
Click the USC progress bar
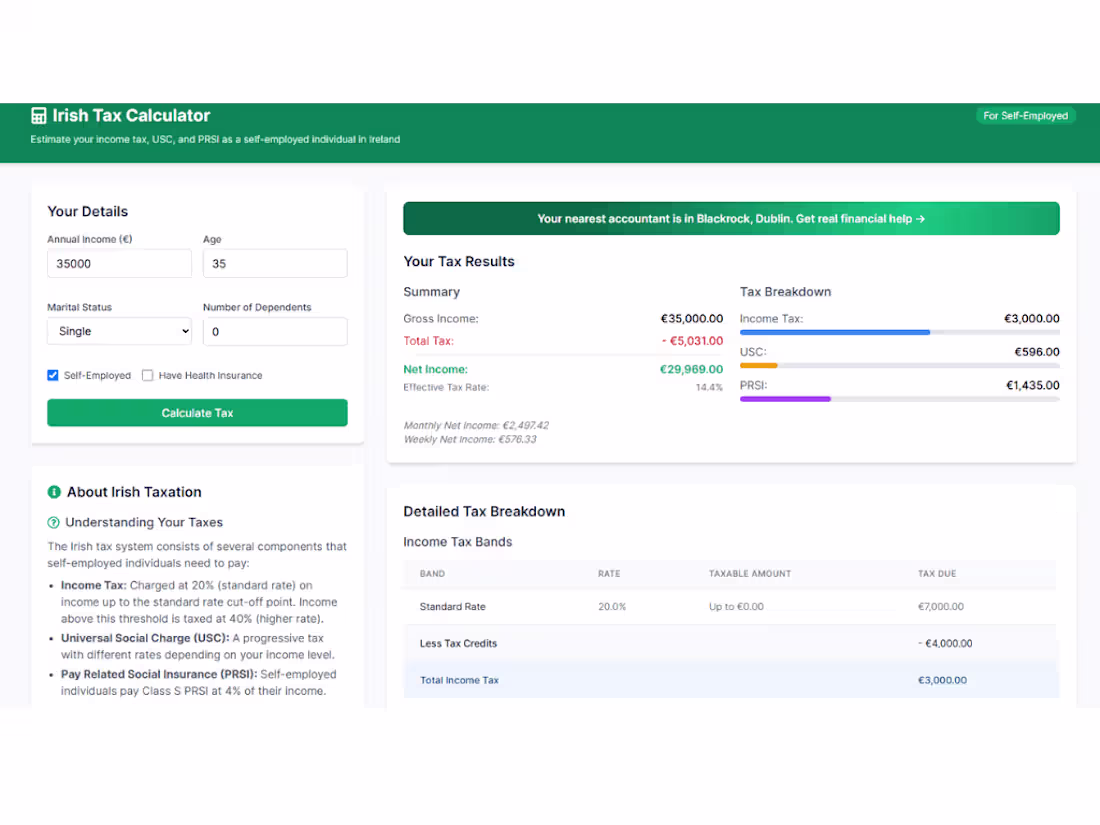coord(900,366)
